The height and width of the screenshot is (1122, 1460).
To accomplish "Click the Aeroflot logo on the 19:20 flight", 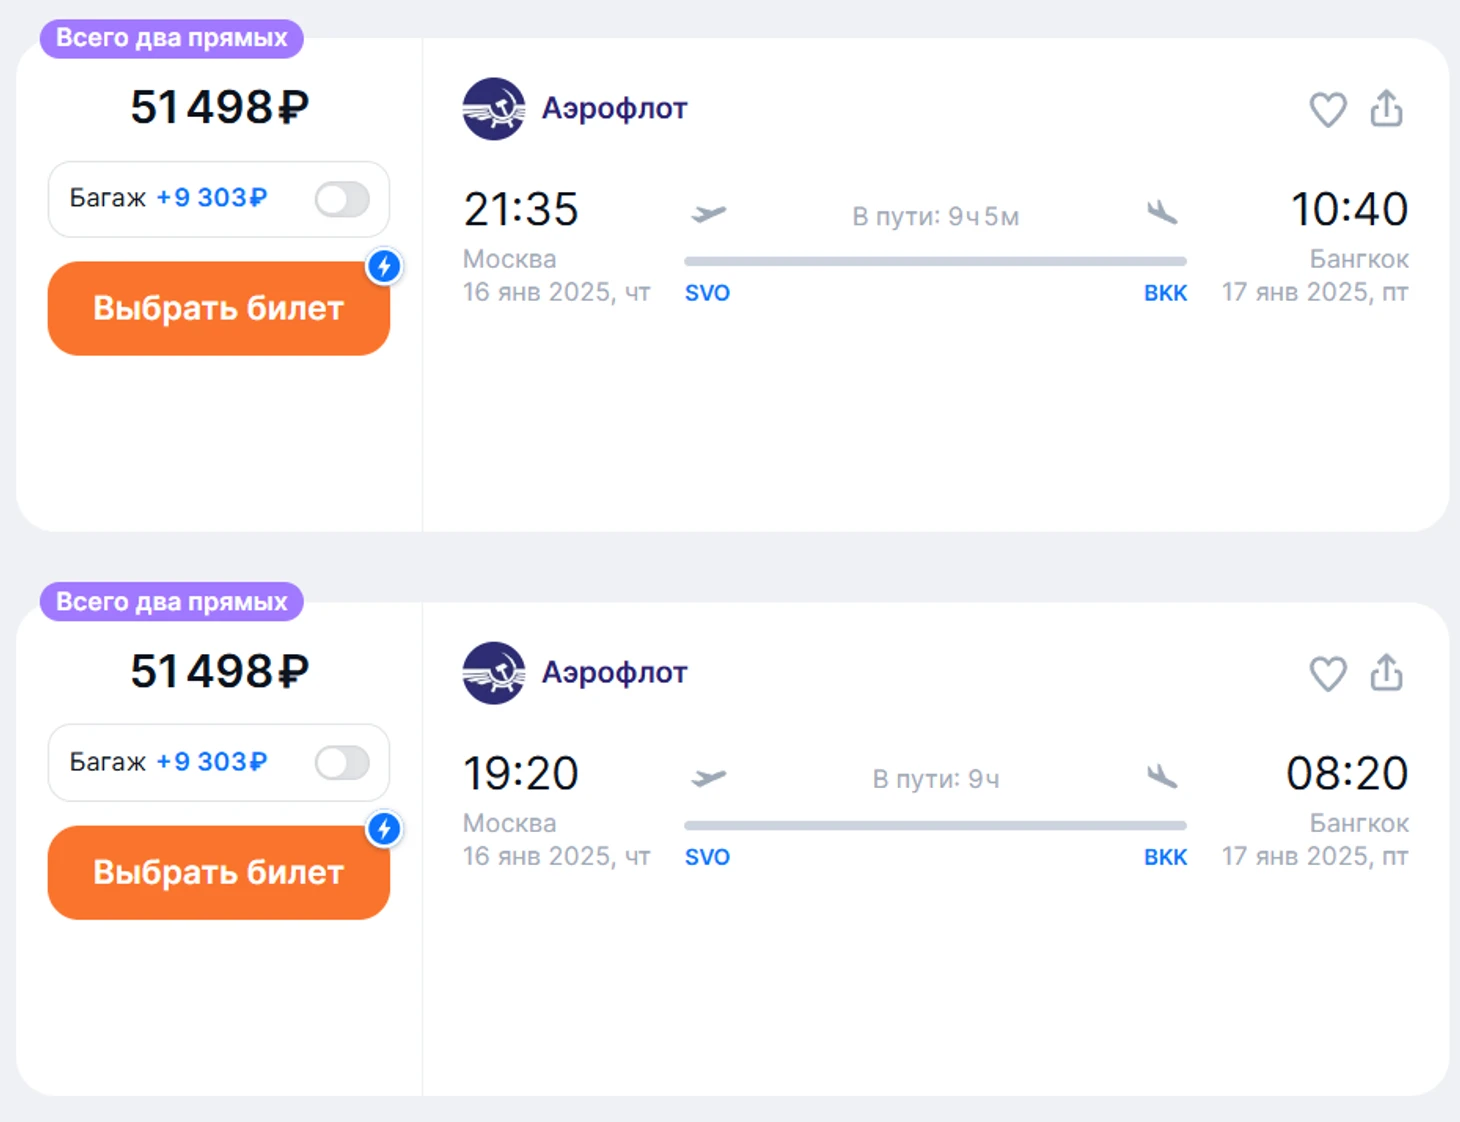I will point(493,673).
